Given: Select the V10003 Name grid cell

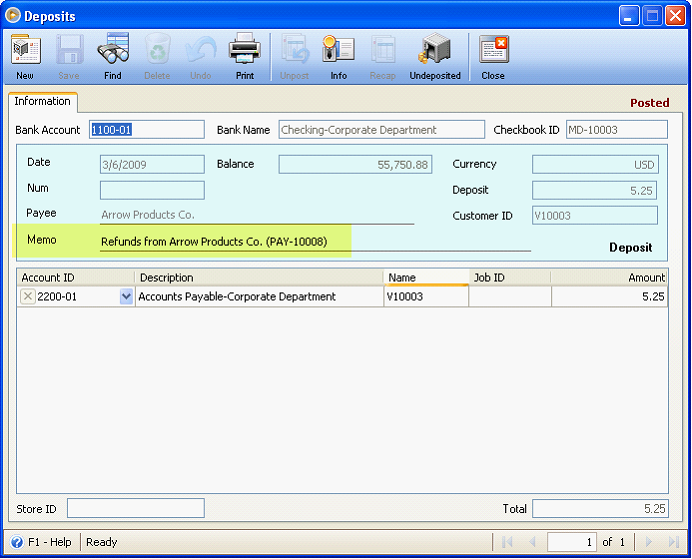Looking at the screenshot, I should 426,296.
